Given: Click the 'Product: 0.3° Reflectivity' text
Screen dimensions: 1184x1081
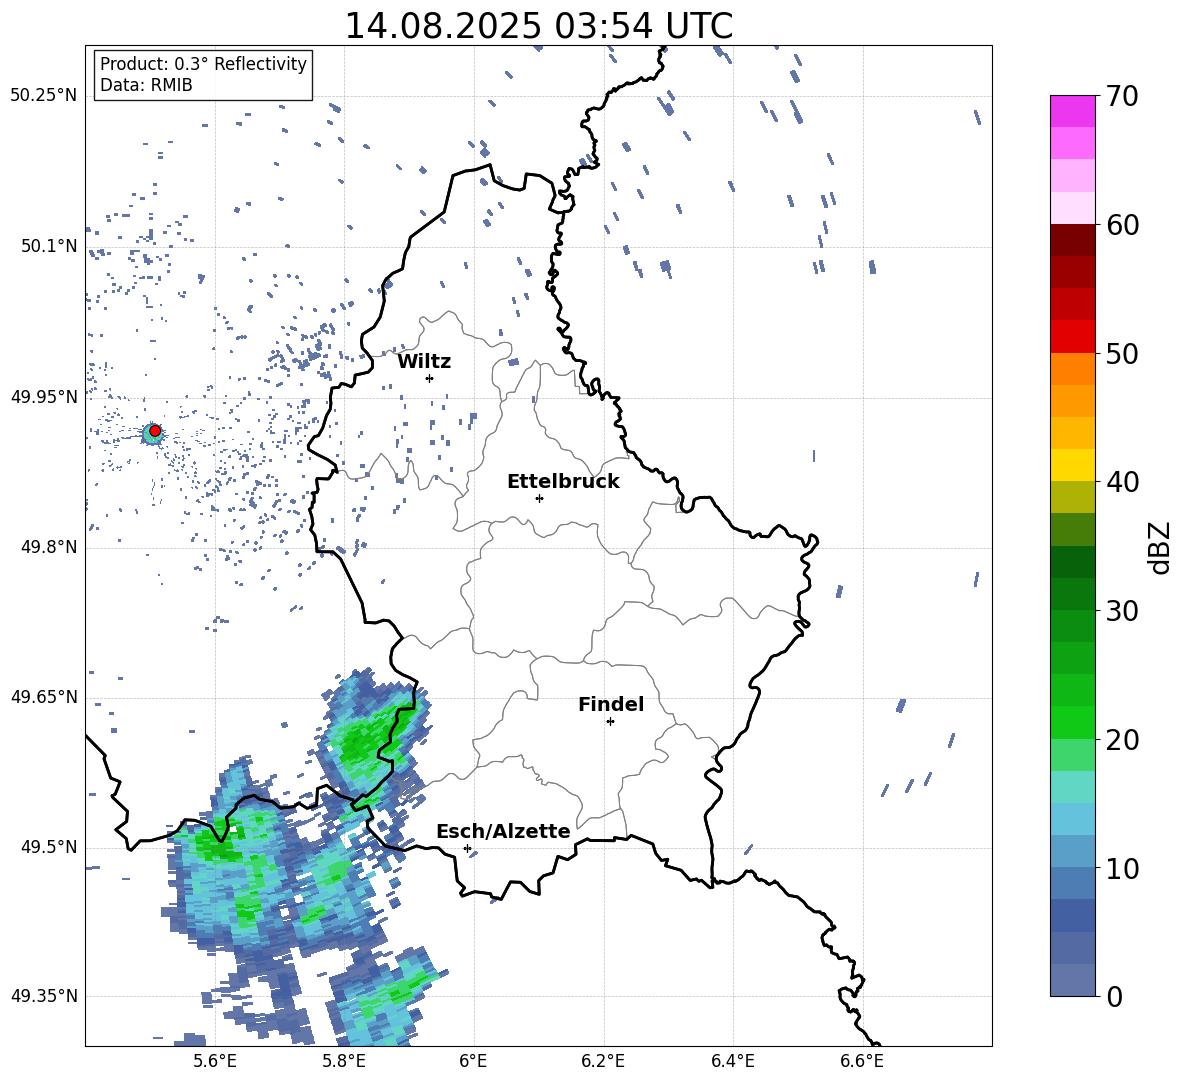Looking at the screenshot, I should 203,64.
